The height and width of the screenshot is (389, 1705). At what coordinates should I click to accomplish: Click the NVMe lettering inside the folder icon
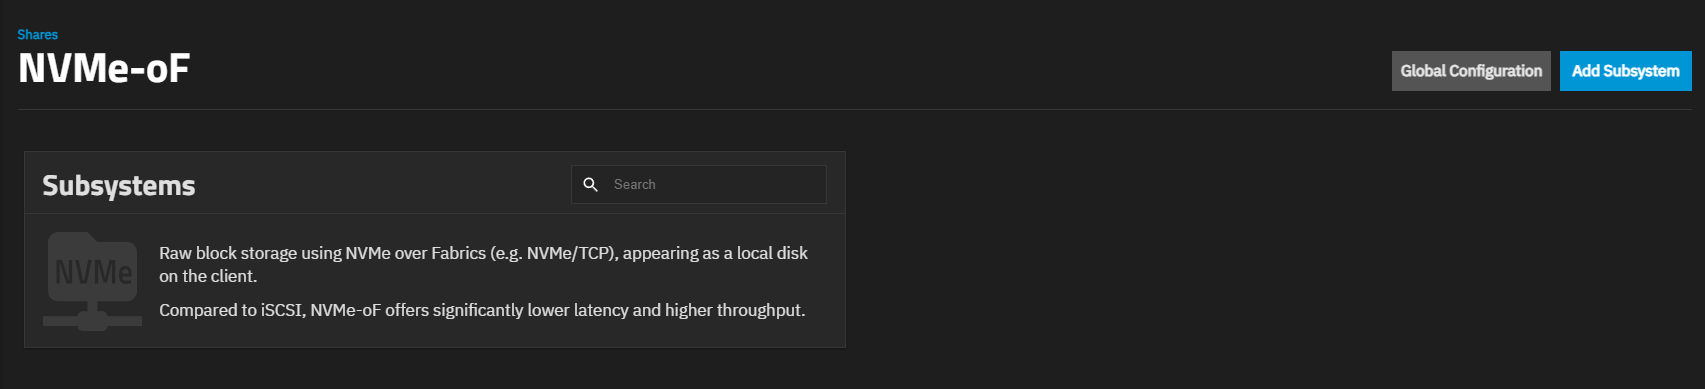[x=93, y=272]
